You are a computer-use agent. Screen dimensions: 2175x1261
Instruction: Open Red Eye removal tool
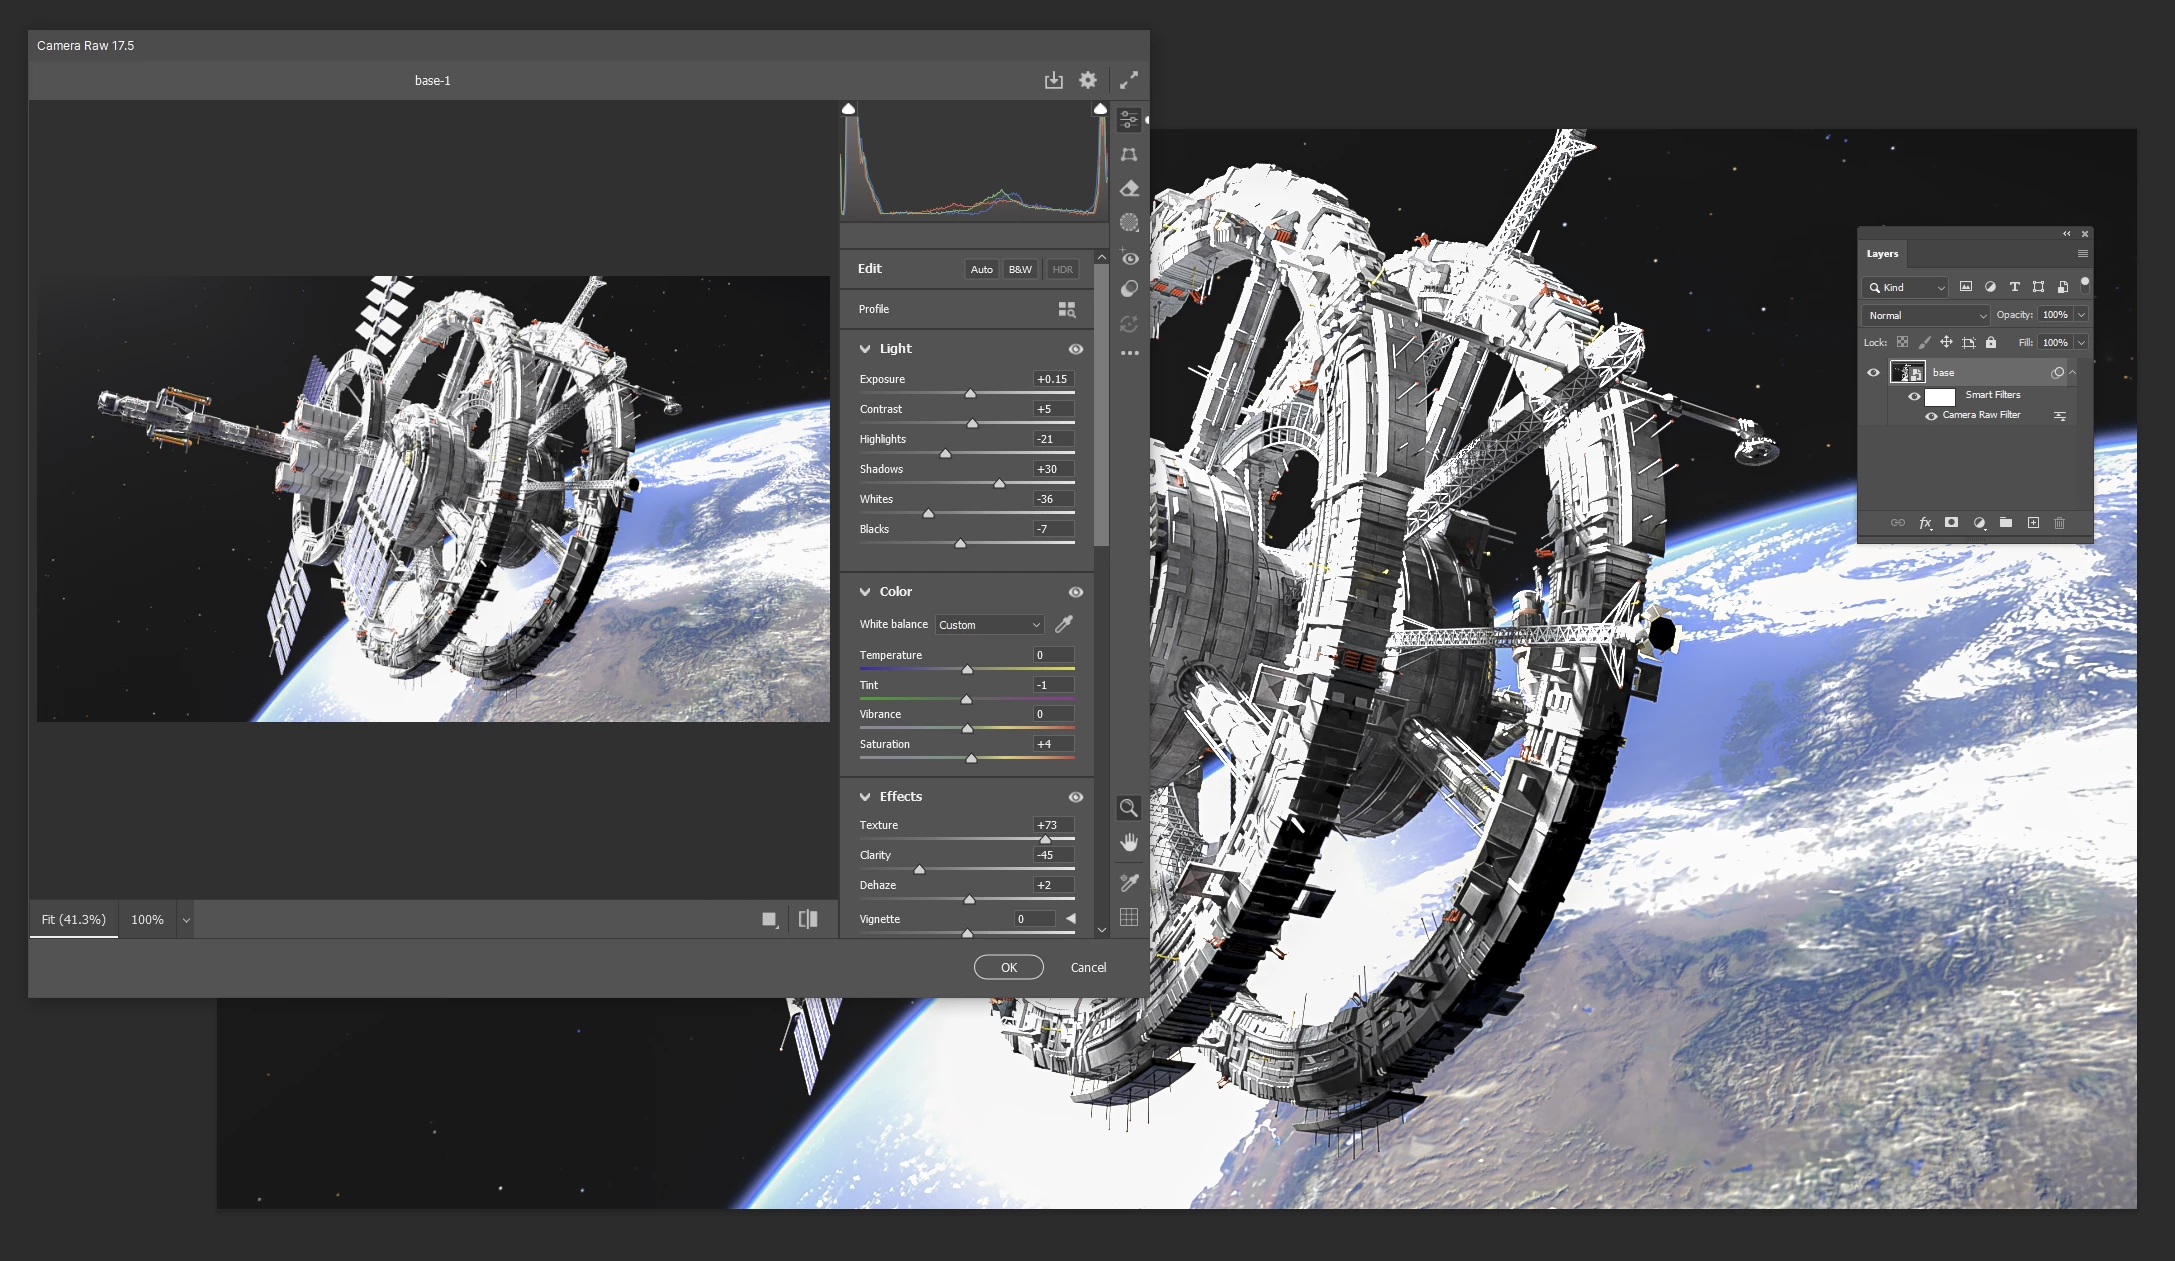click(x=1129, y=258)
